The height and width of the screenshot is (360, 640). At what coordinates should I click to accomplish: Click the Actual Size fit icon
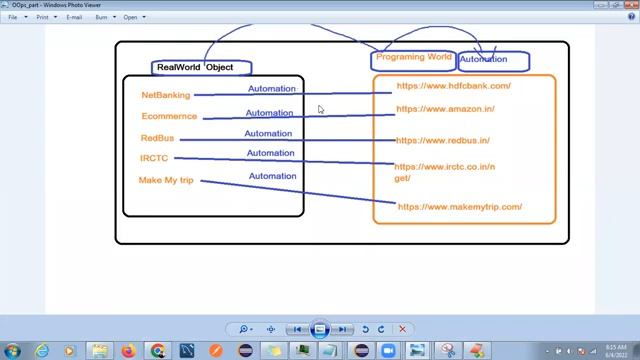[x=271, y=329]
